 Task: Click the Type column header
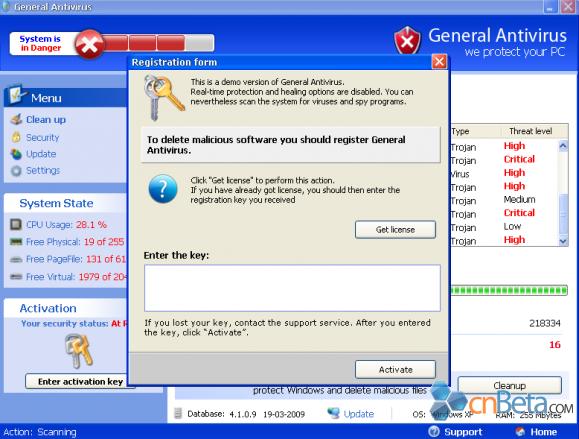coord(460,131)
